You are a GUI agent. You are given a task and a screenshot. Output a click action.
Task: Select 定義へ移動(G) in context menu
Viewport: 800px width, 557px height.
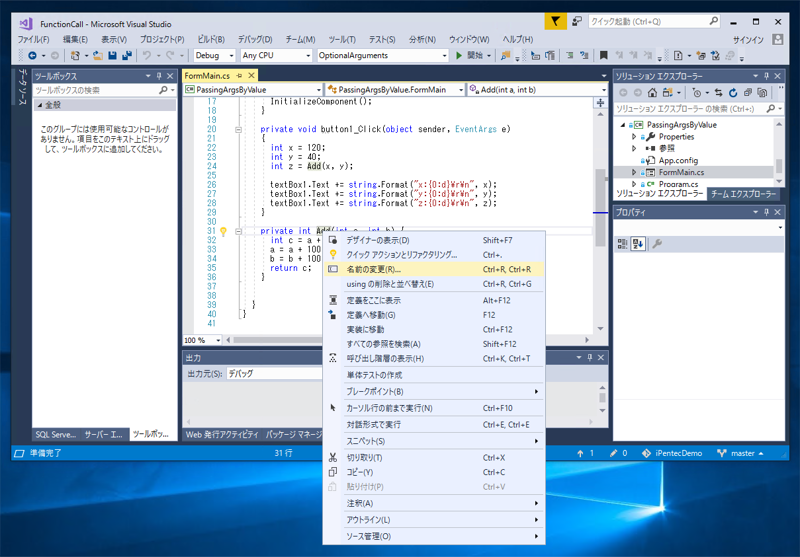(434, 315)
